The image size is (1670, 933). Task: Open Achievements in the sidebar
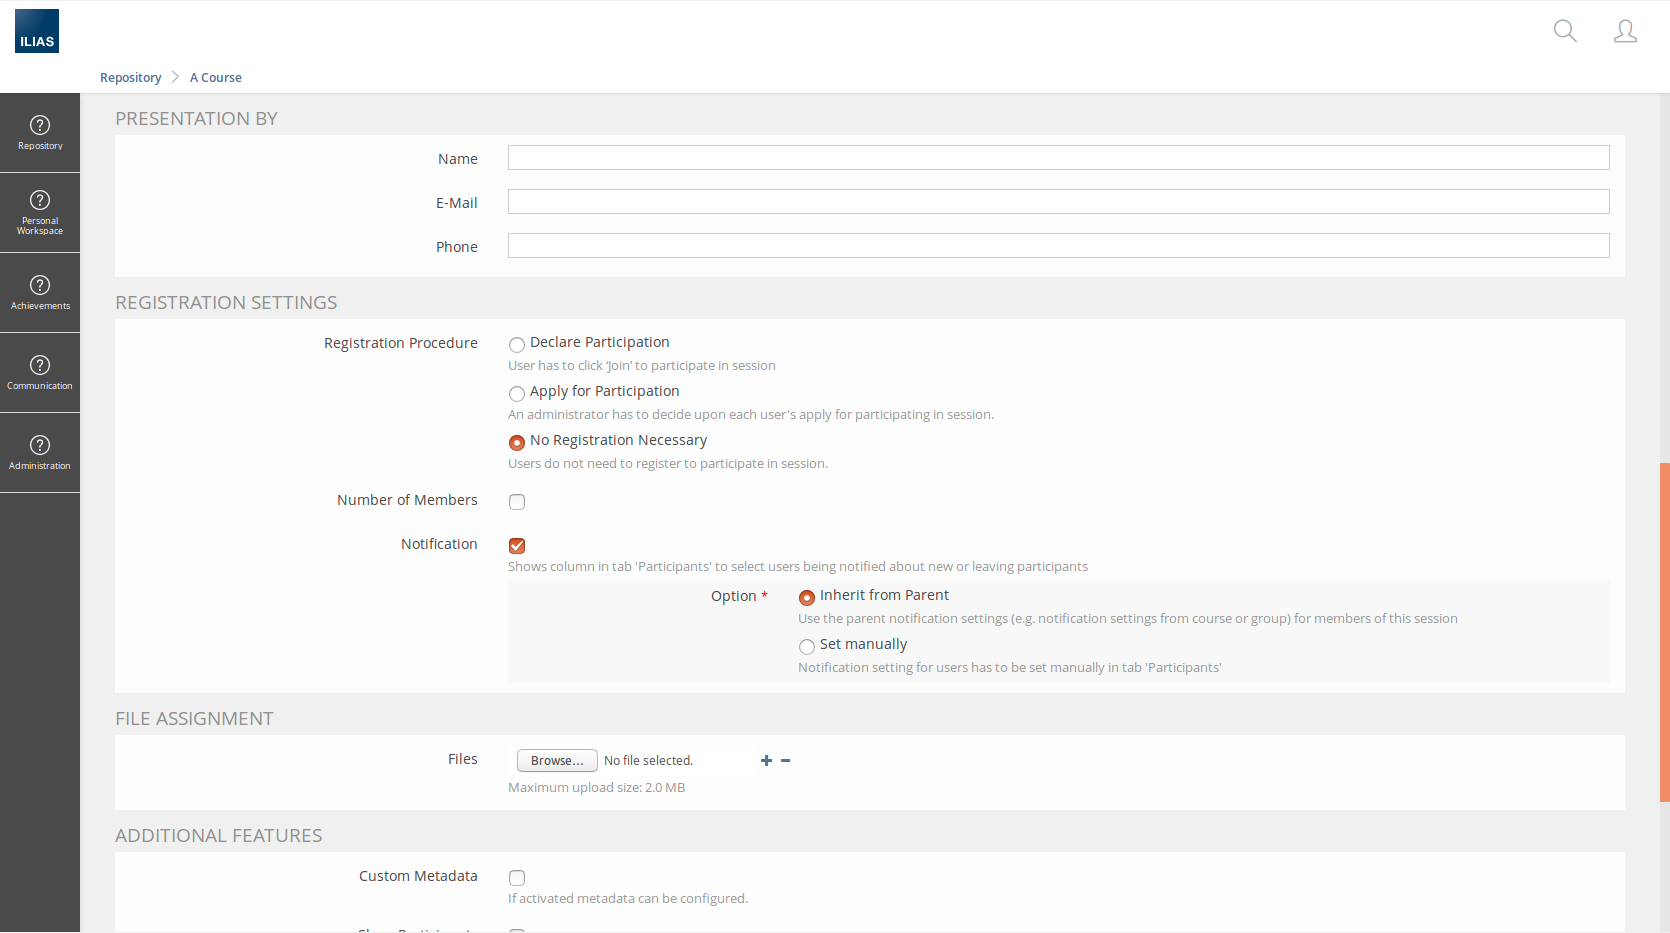pyautogui.click(x=40, y=293)
